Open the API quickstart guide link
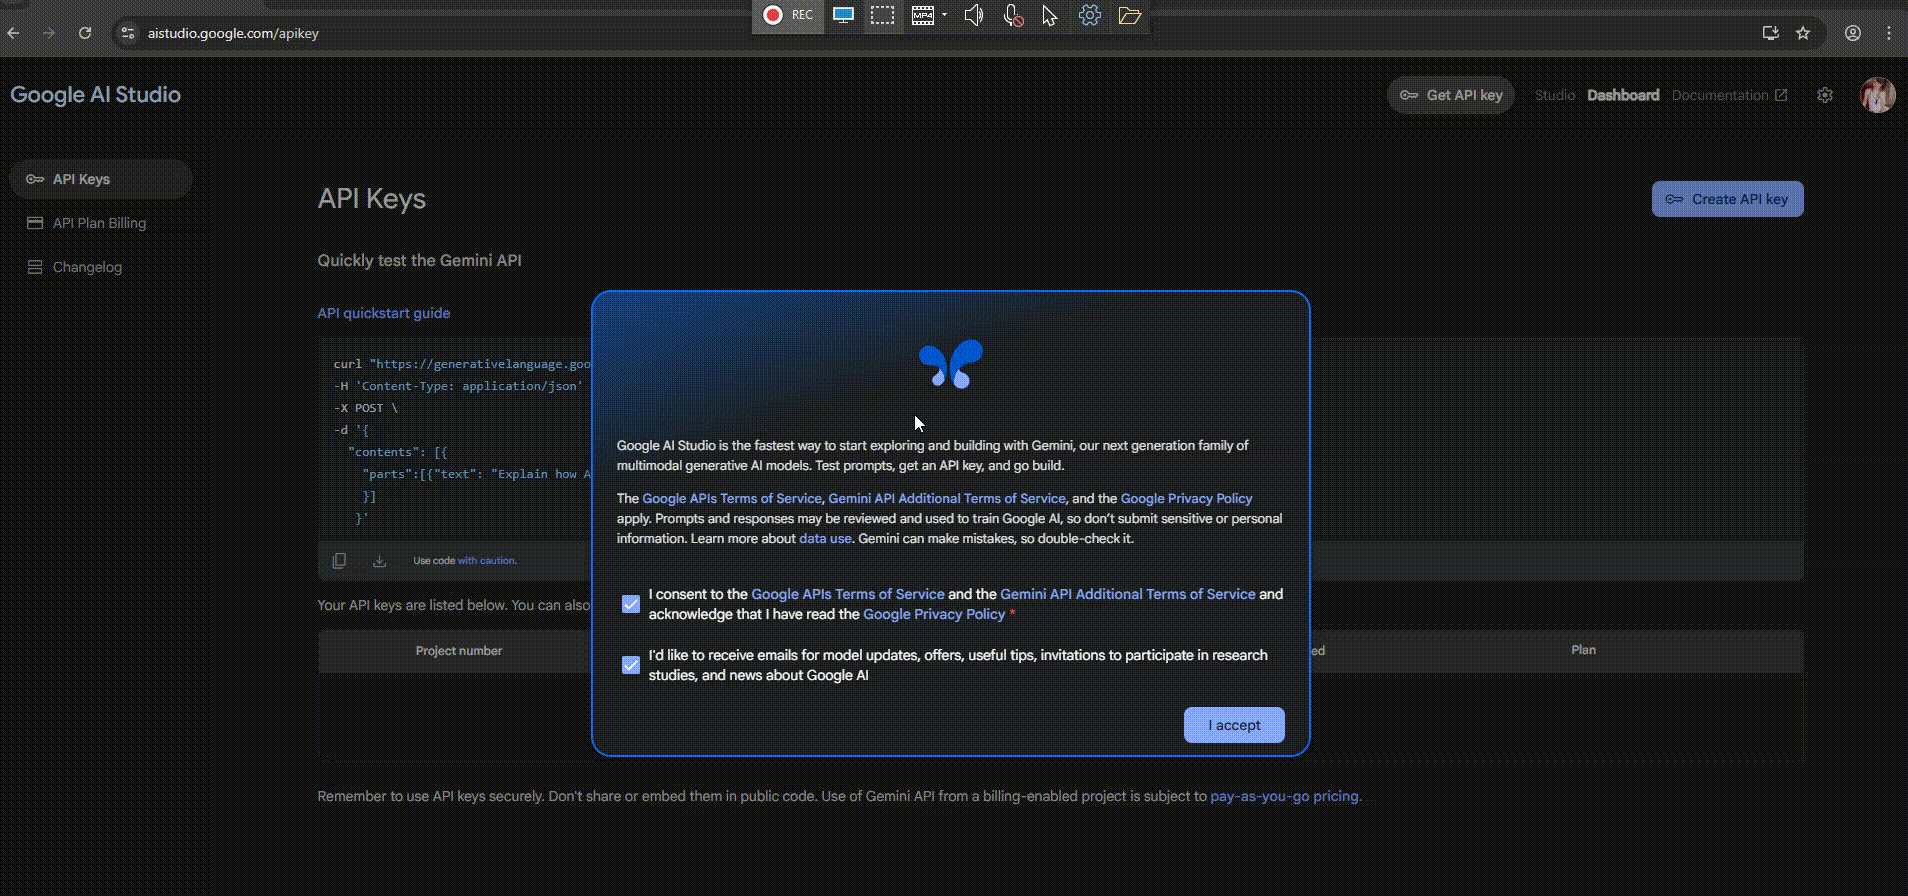Viewport: 1908px width, 896px height. 384,313
